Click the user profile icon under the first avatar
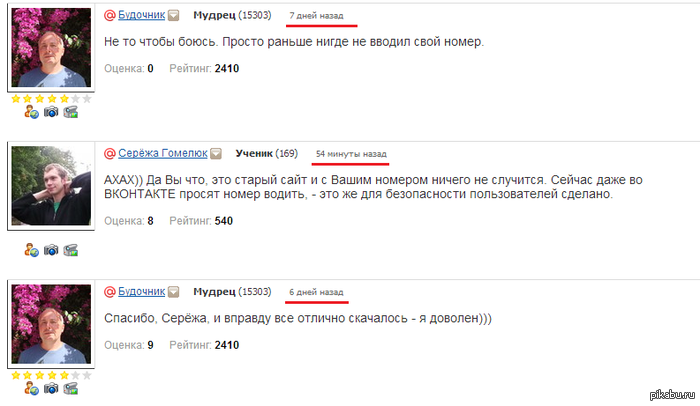 [31, 112]
